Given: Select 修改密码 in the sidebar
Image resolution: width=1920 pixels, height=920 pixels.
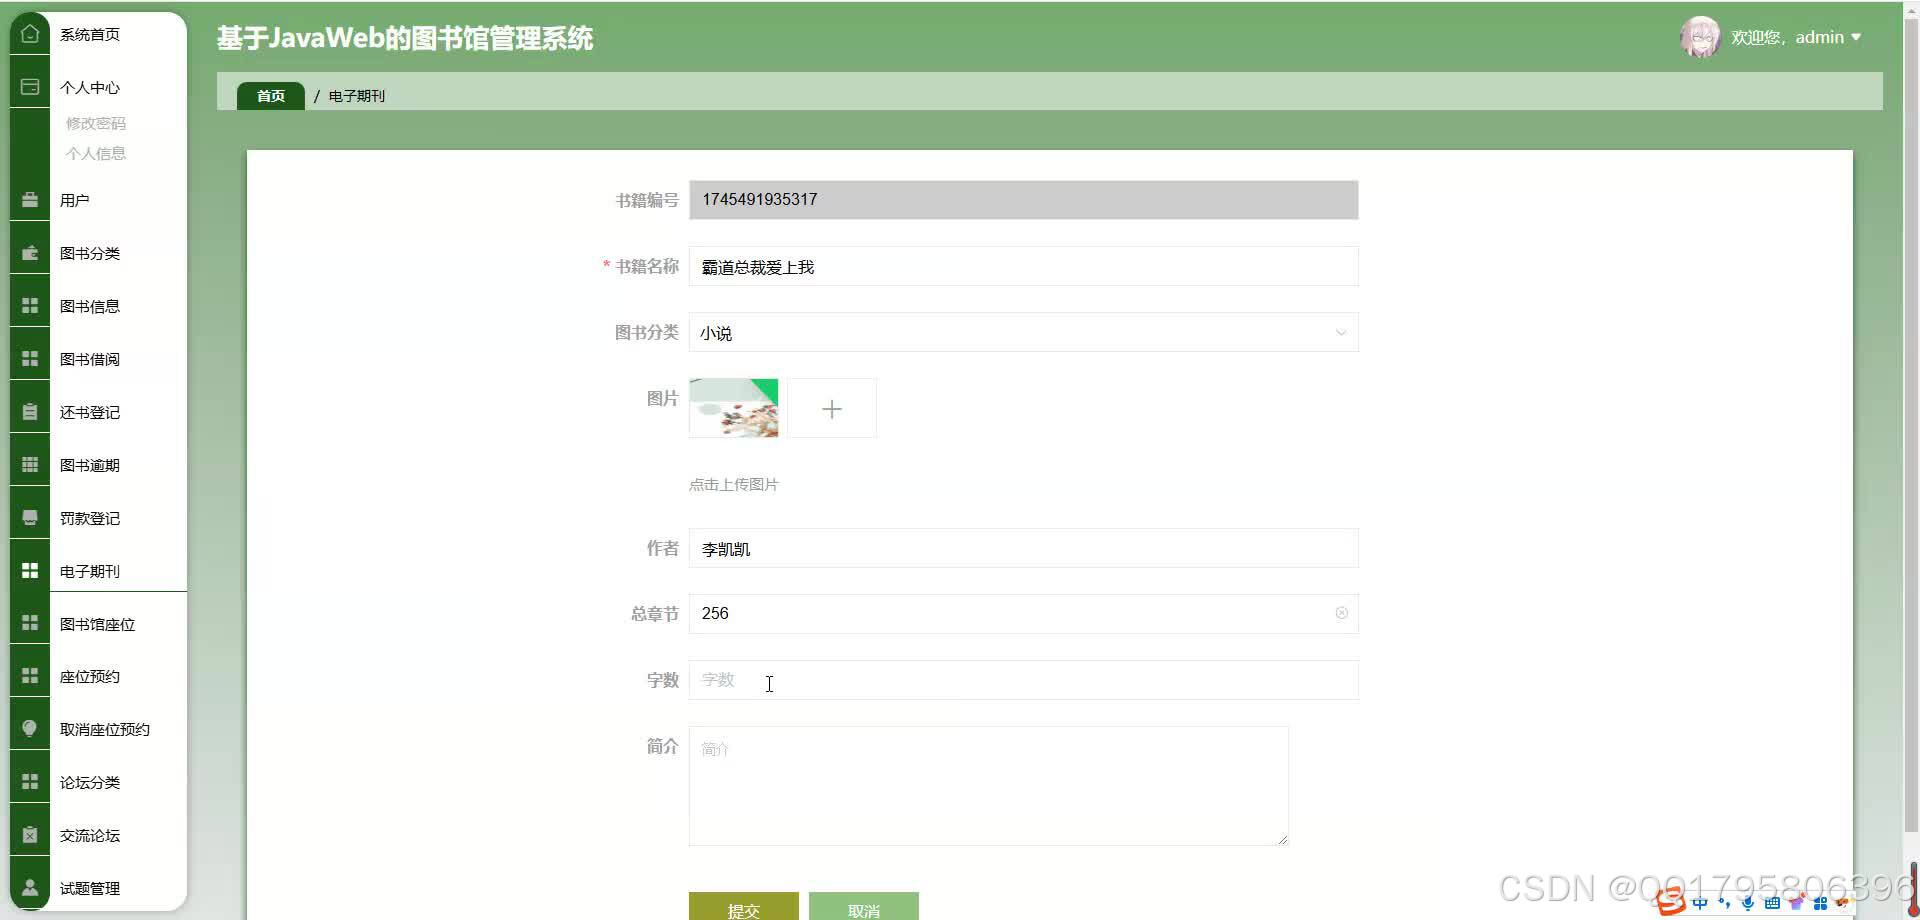Looking at the screenshot, I should tap(96, 122).
